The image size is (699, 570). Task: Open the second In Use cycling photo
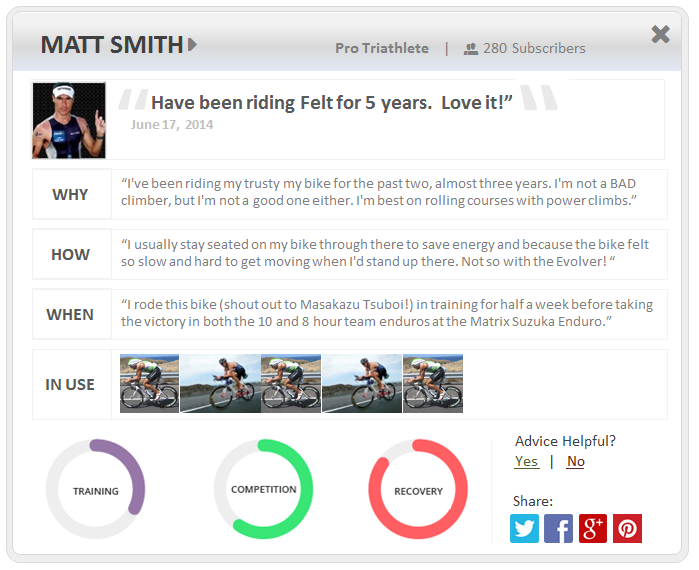(x=220, y=383)
